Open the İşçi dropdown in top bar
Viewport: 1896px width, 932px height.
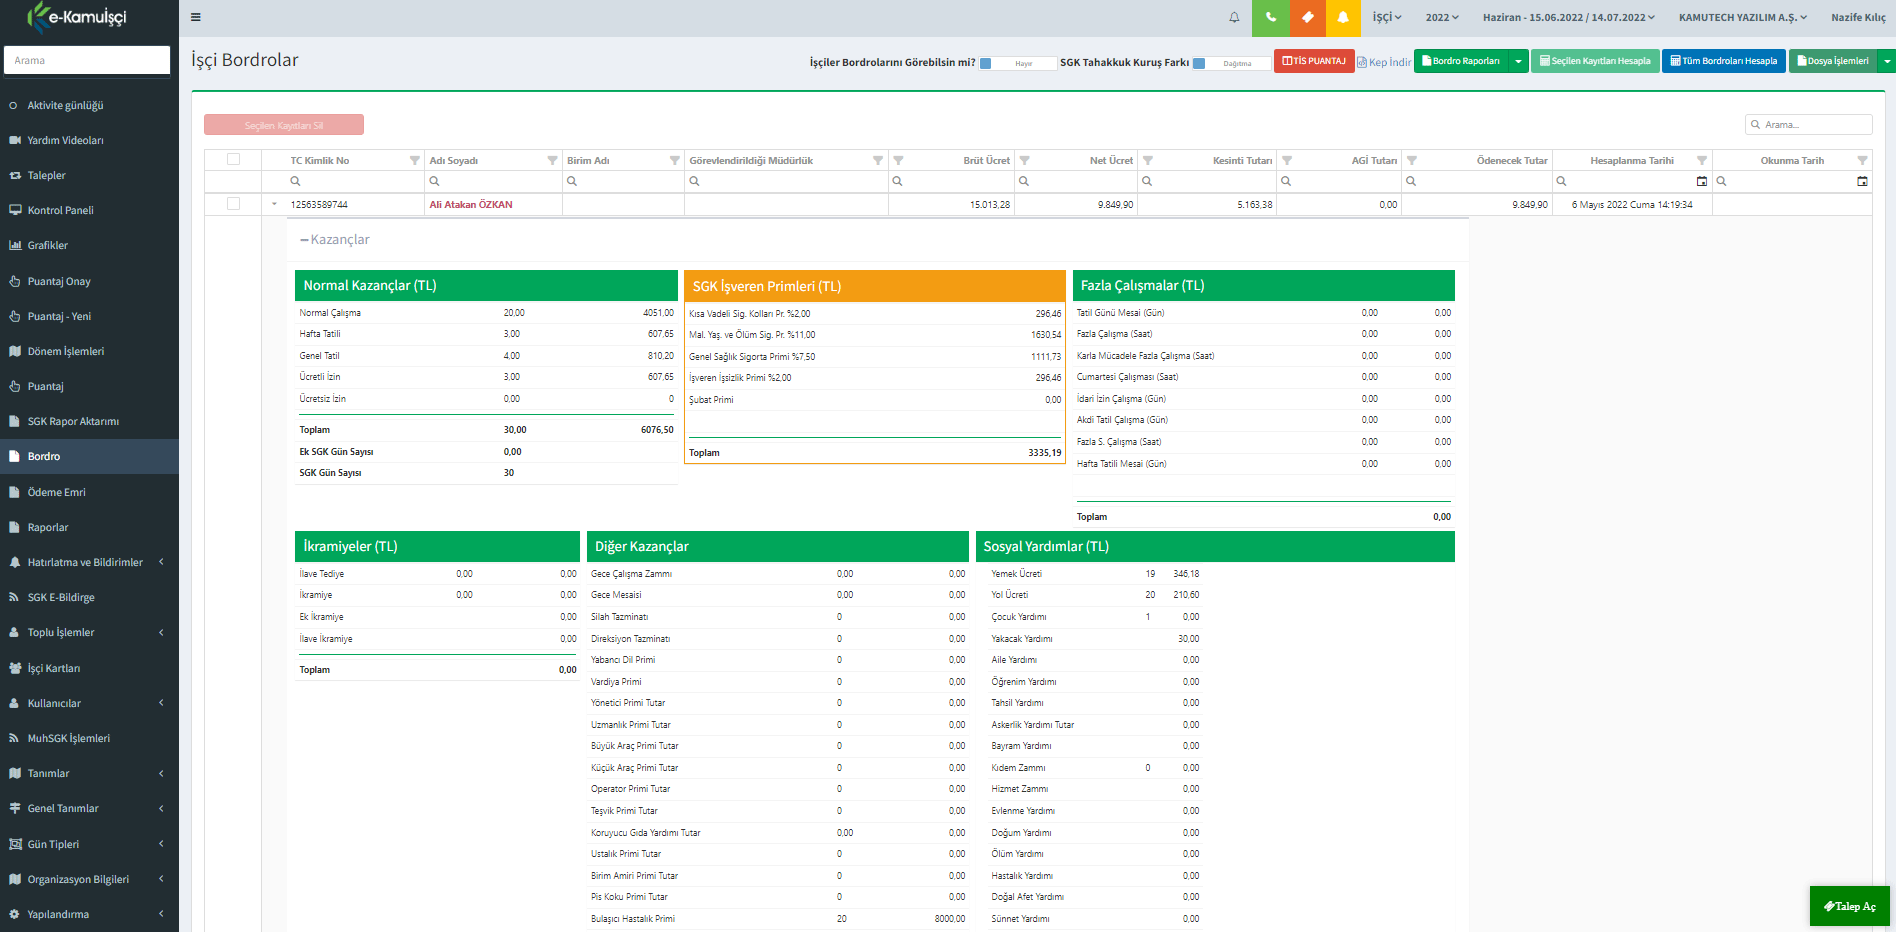tap(1386, 17)
